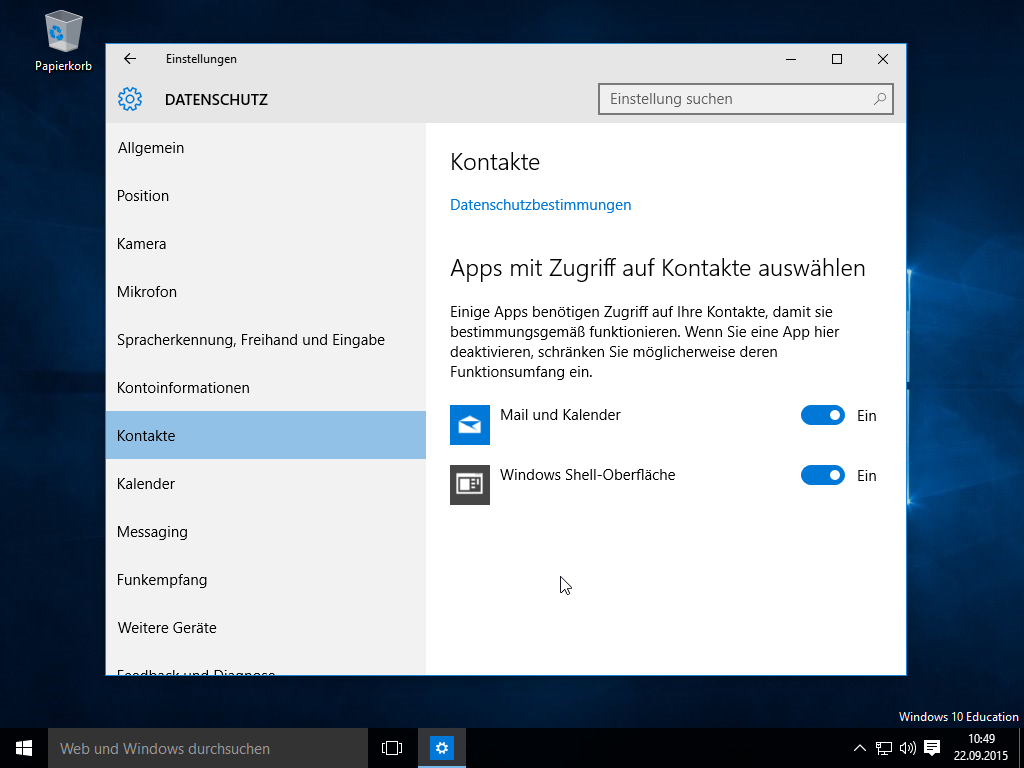This screenshot has width=1024, height=768.
Task: Open the Windows Start menu
Action: tap(24, 748)
